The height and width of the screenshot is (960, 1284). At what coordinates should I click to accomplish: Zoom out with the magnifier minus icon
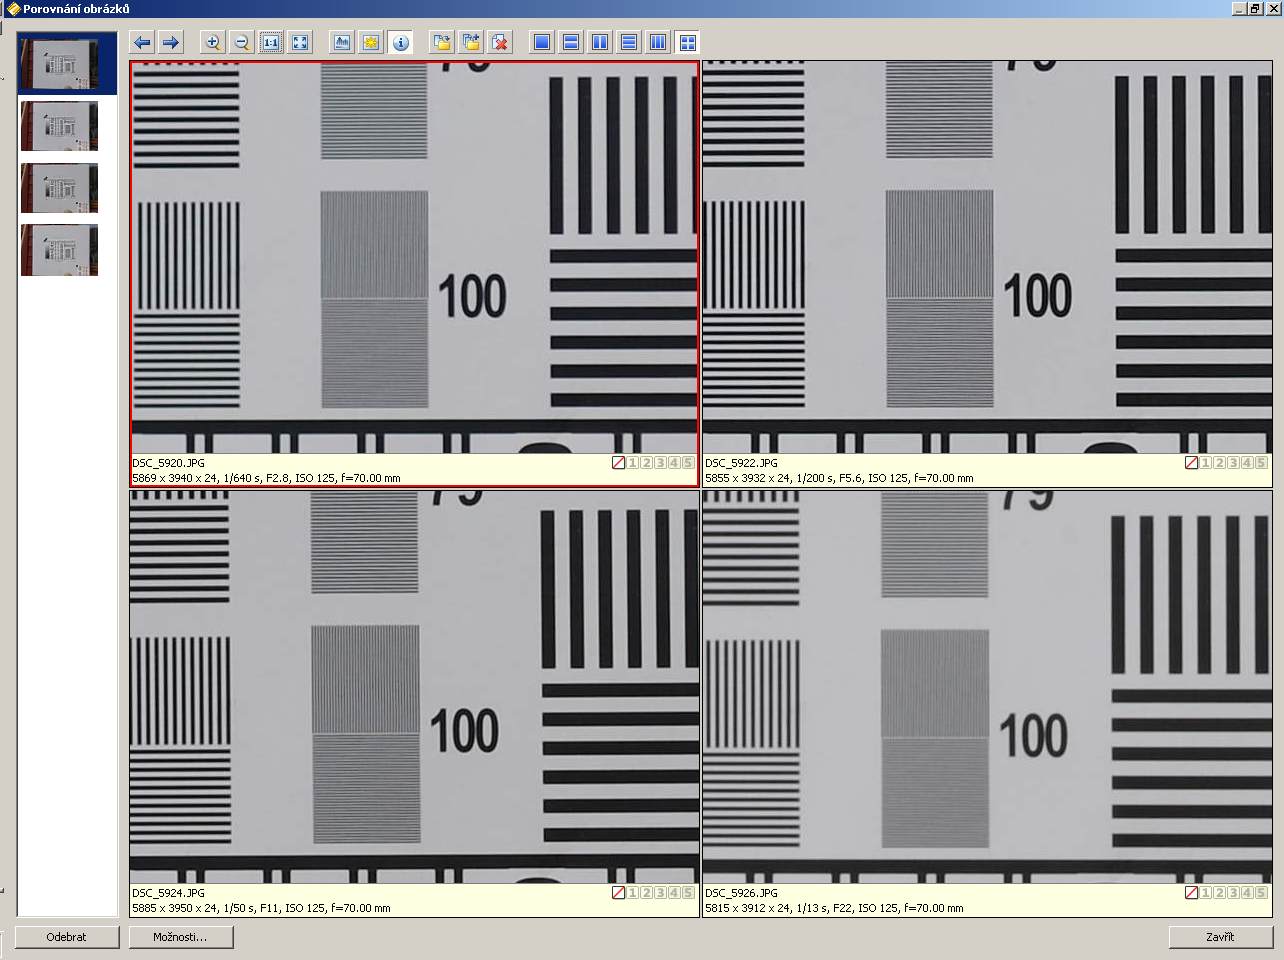(x=241, y=43)
